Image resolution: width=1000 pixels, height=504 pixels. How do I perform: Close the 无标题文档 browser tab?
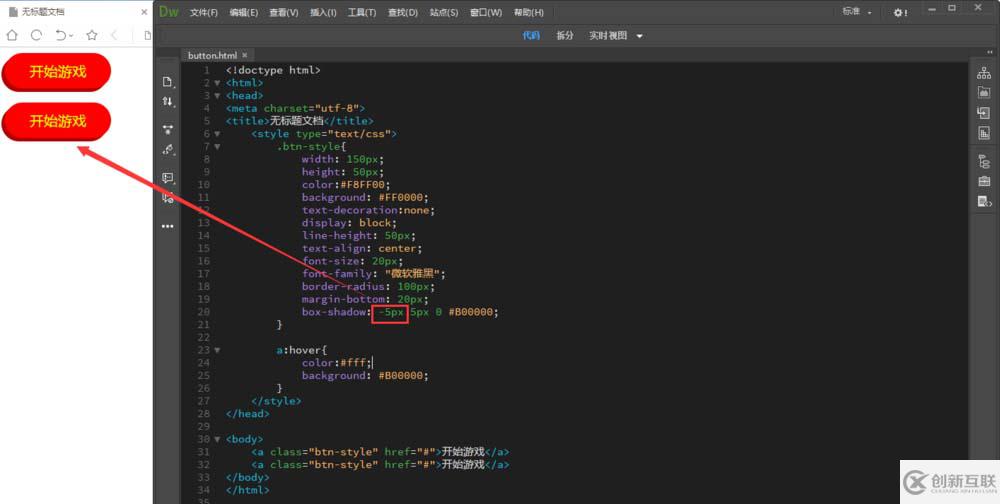click(144, 12)
